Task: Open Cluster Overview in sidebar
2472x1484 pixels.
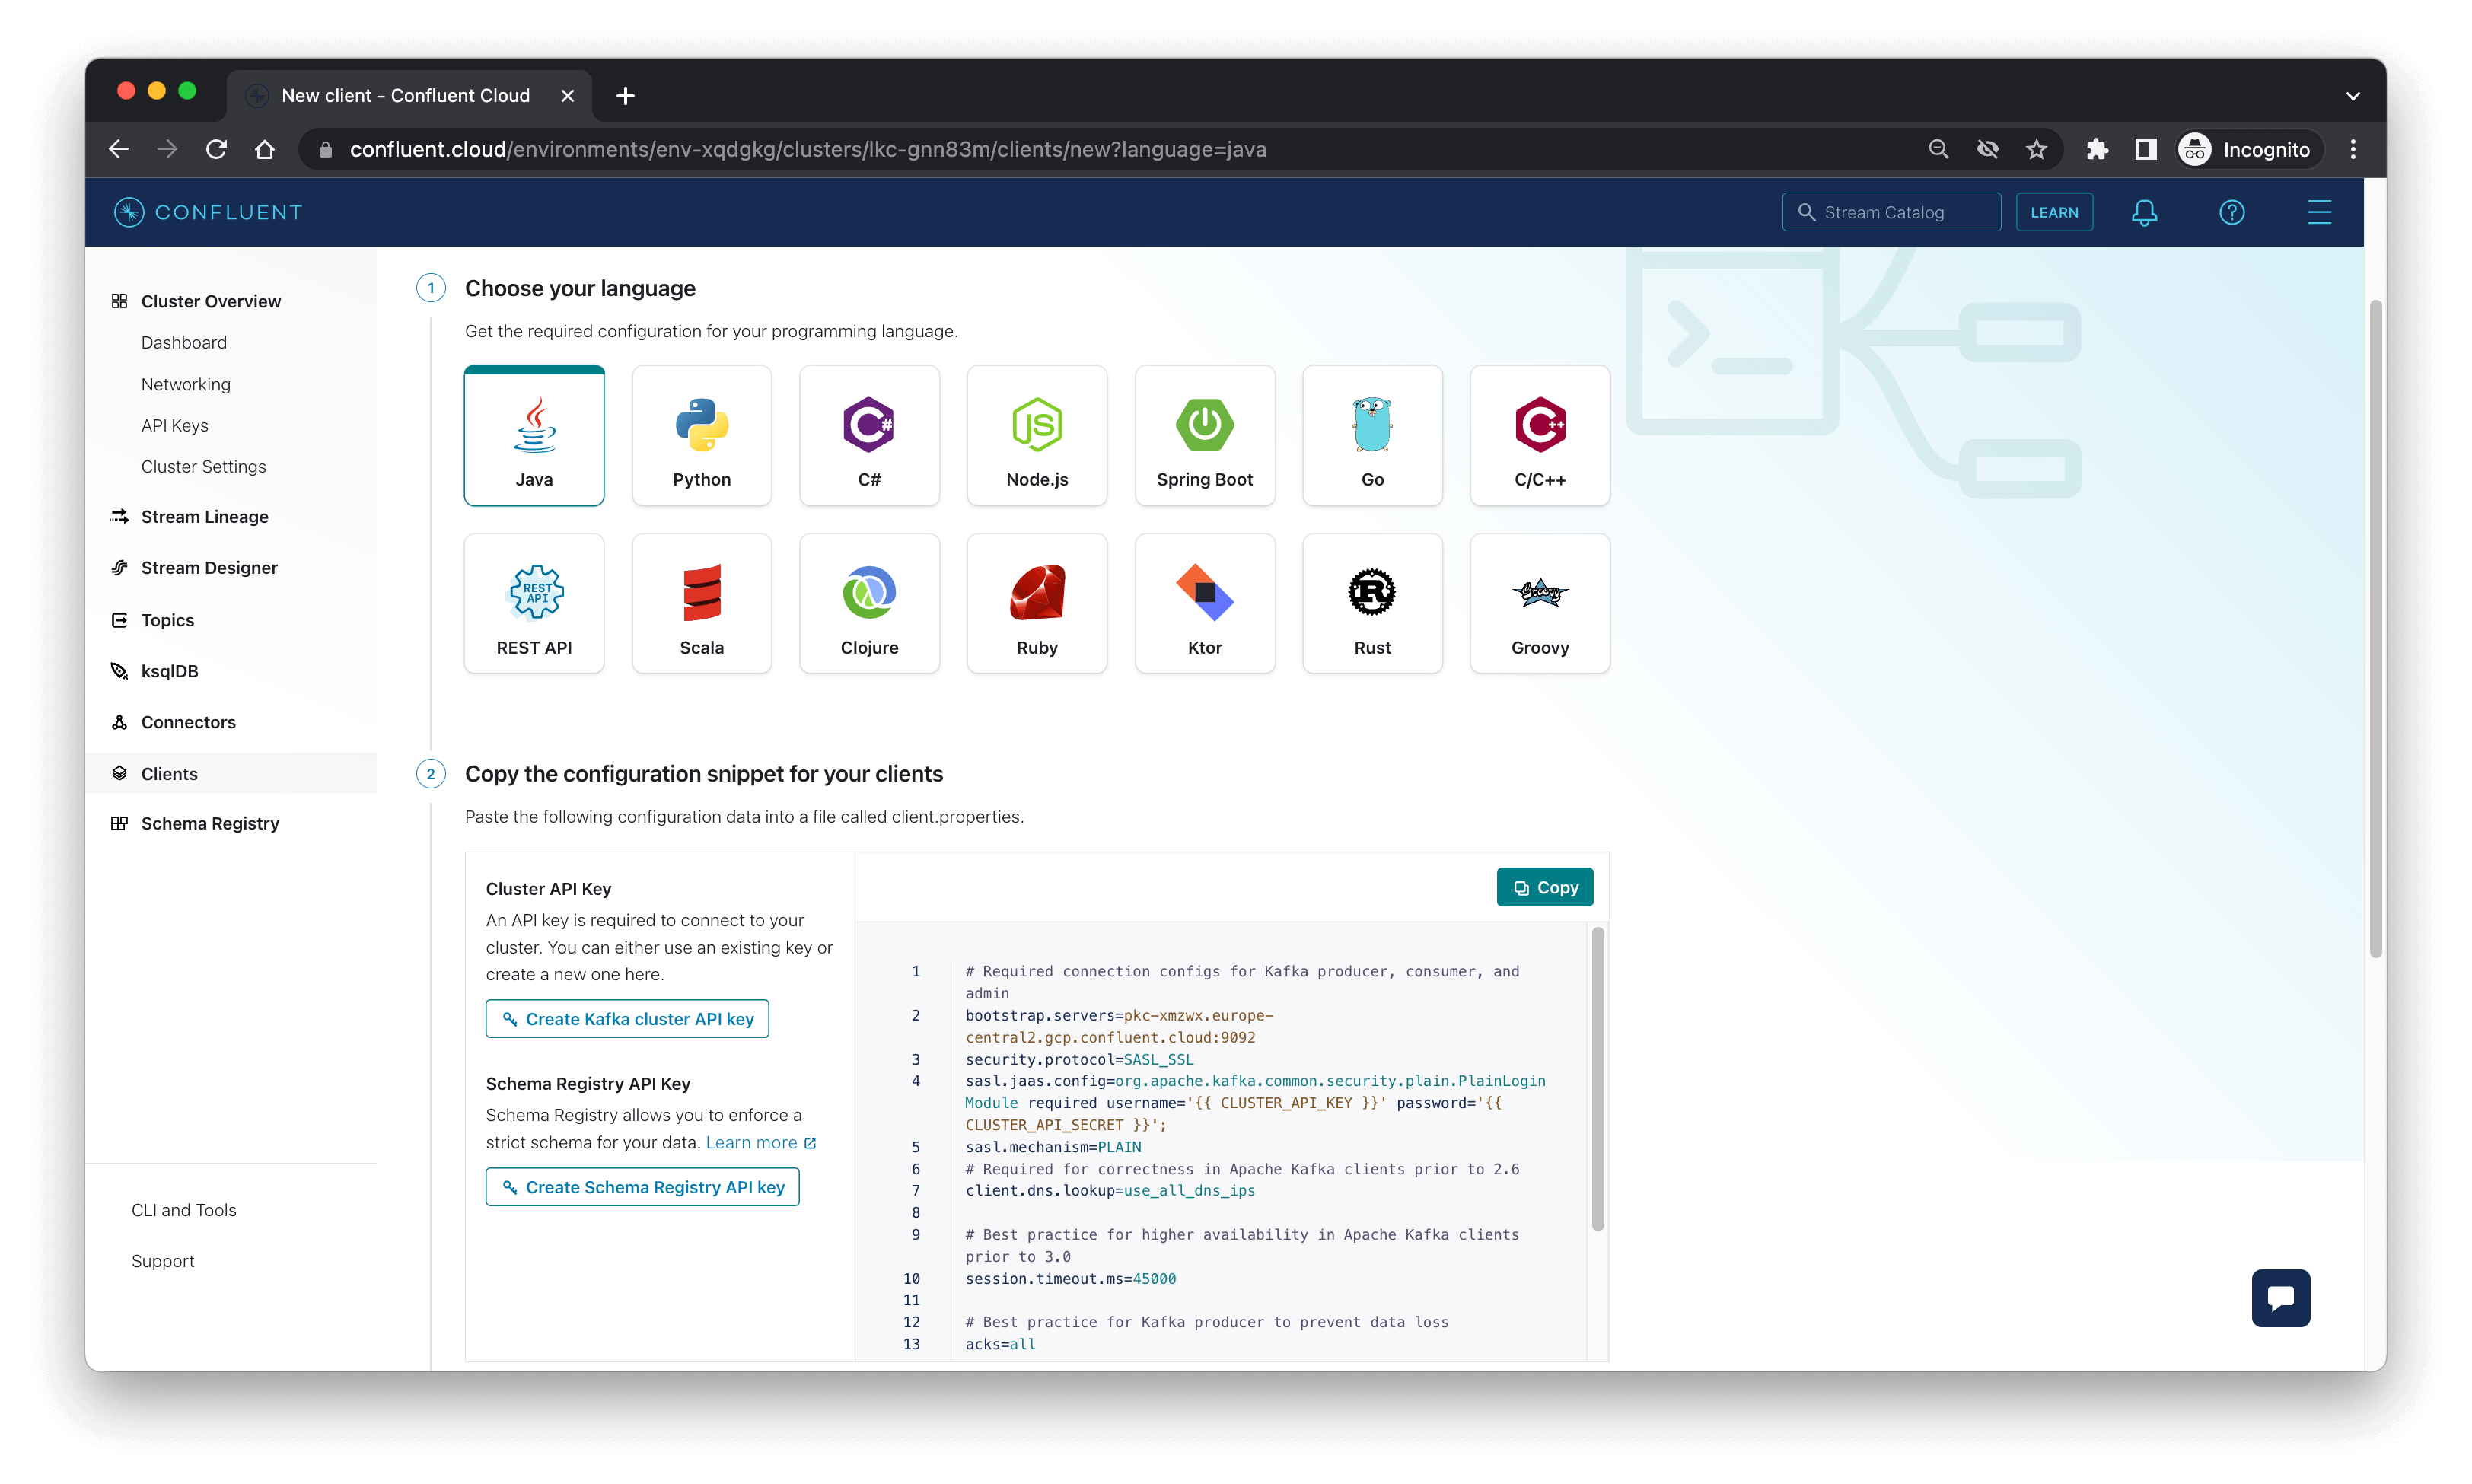Action: (x=211, y=301)
